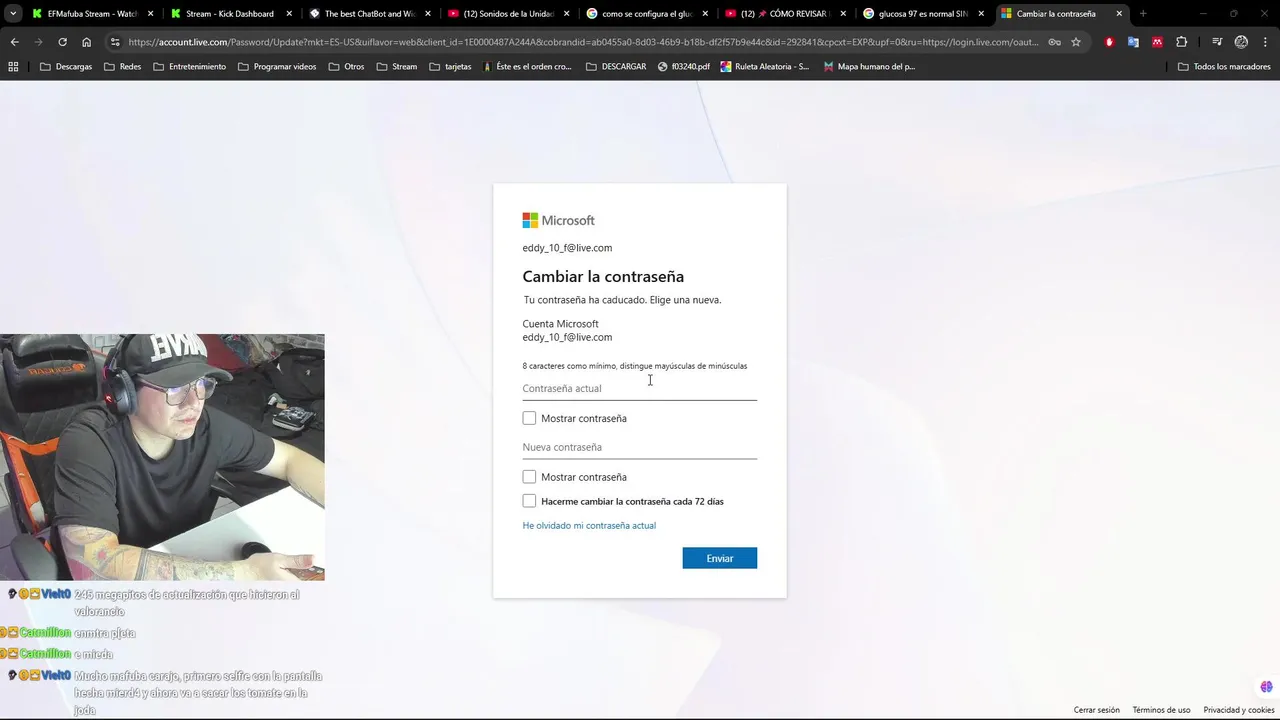Screen dimensions: 1280x720
Task: Reload the current page
Action: click(x=62, y=42)
